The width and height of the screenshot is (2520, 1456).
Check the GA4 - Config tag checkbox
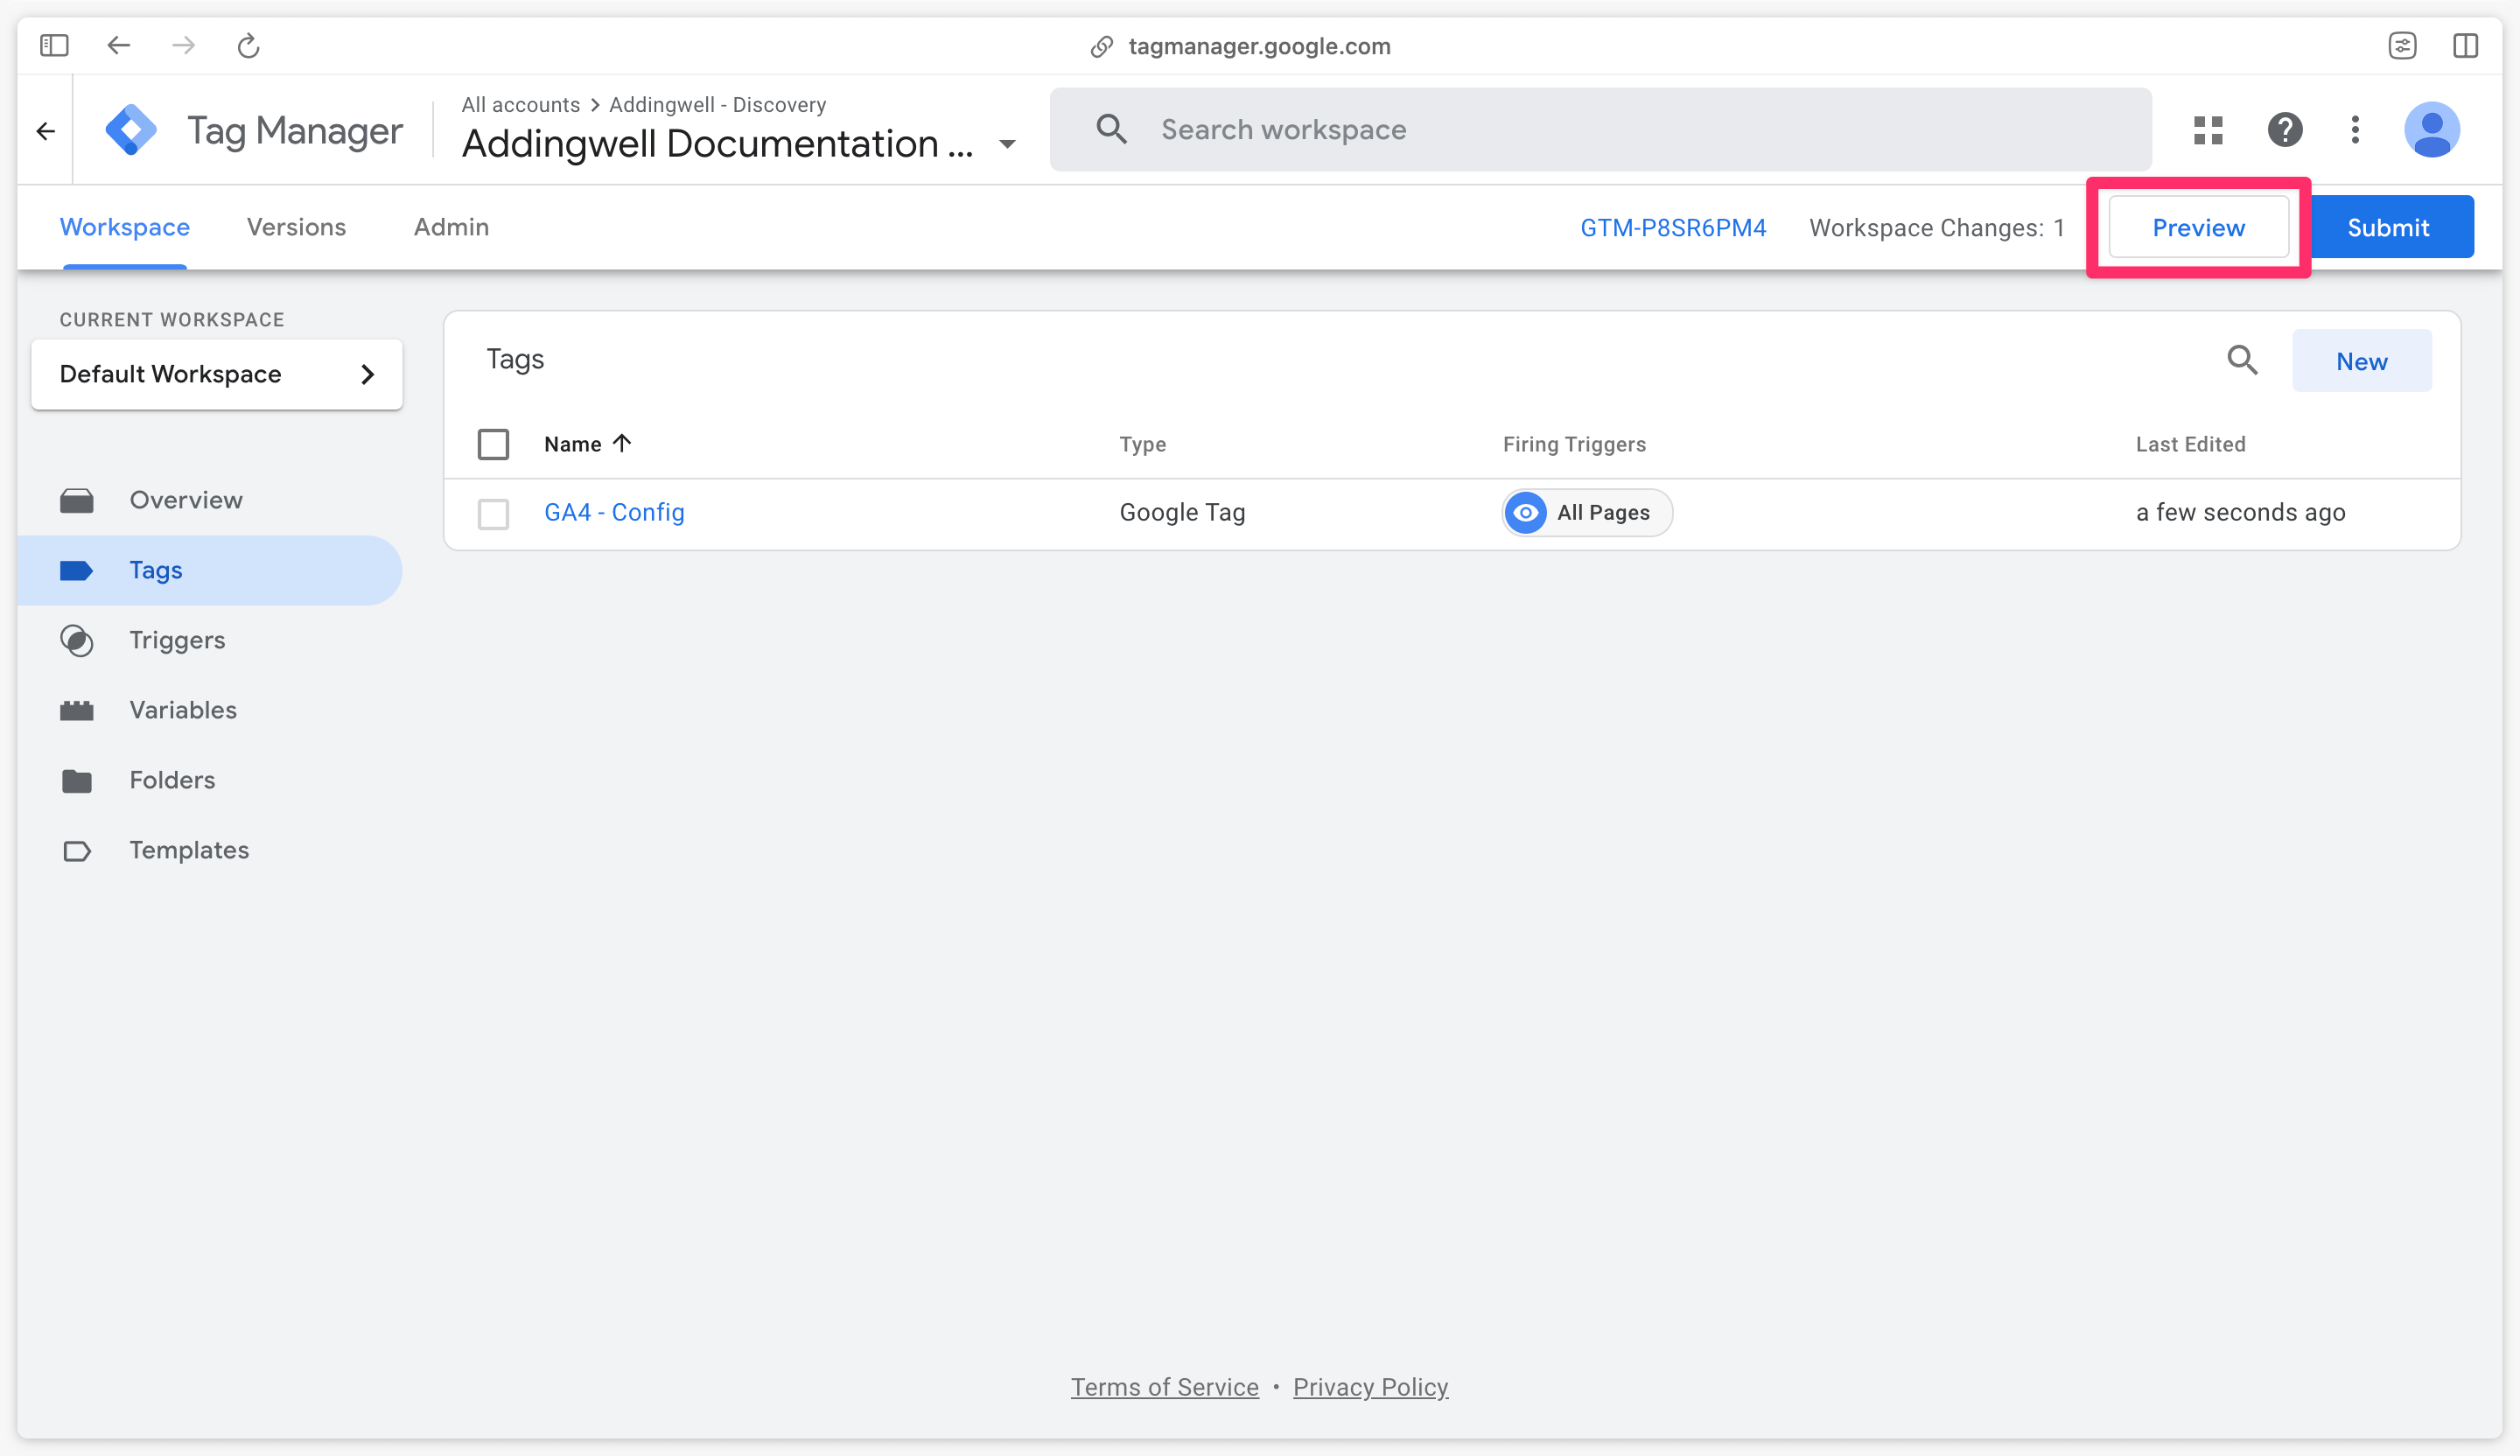tap(494, 511)
